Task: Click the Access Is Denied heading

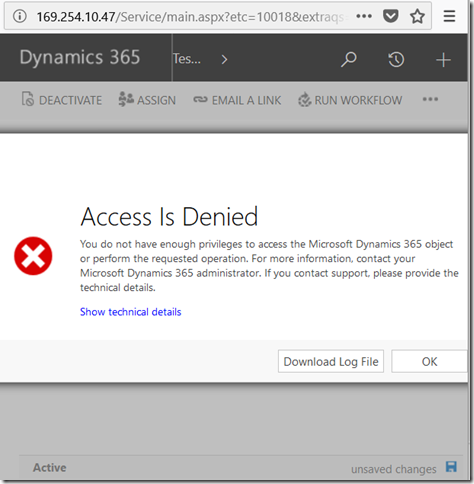Action: tap(169, 217)
